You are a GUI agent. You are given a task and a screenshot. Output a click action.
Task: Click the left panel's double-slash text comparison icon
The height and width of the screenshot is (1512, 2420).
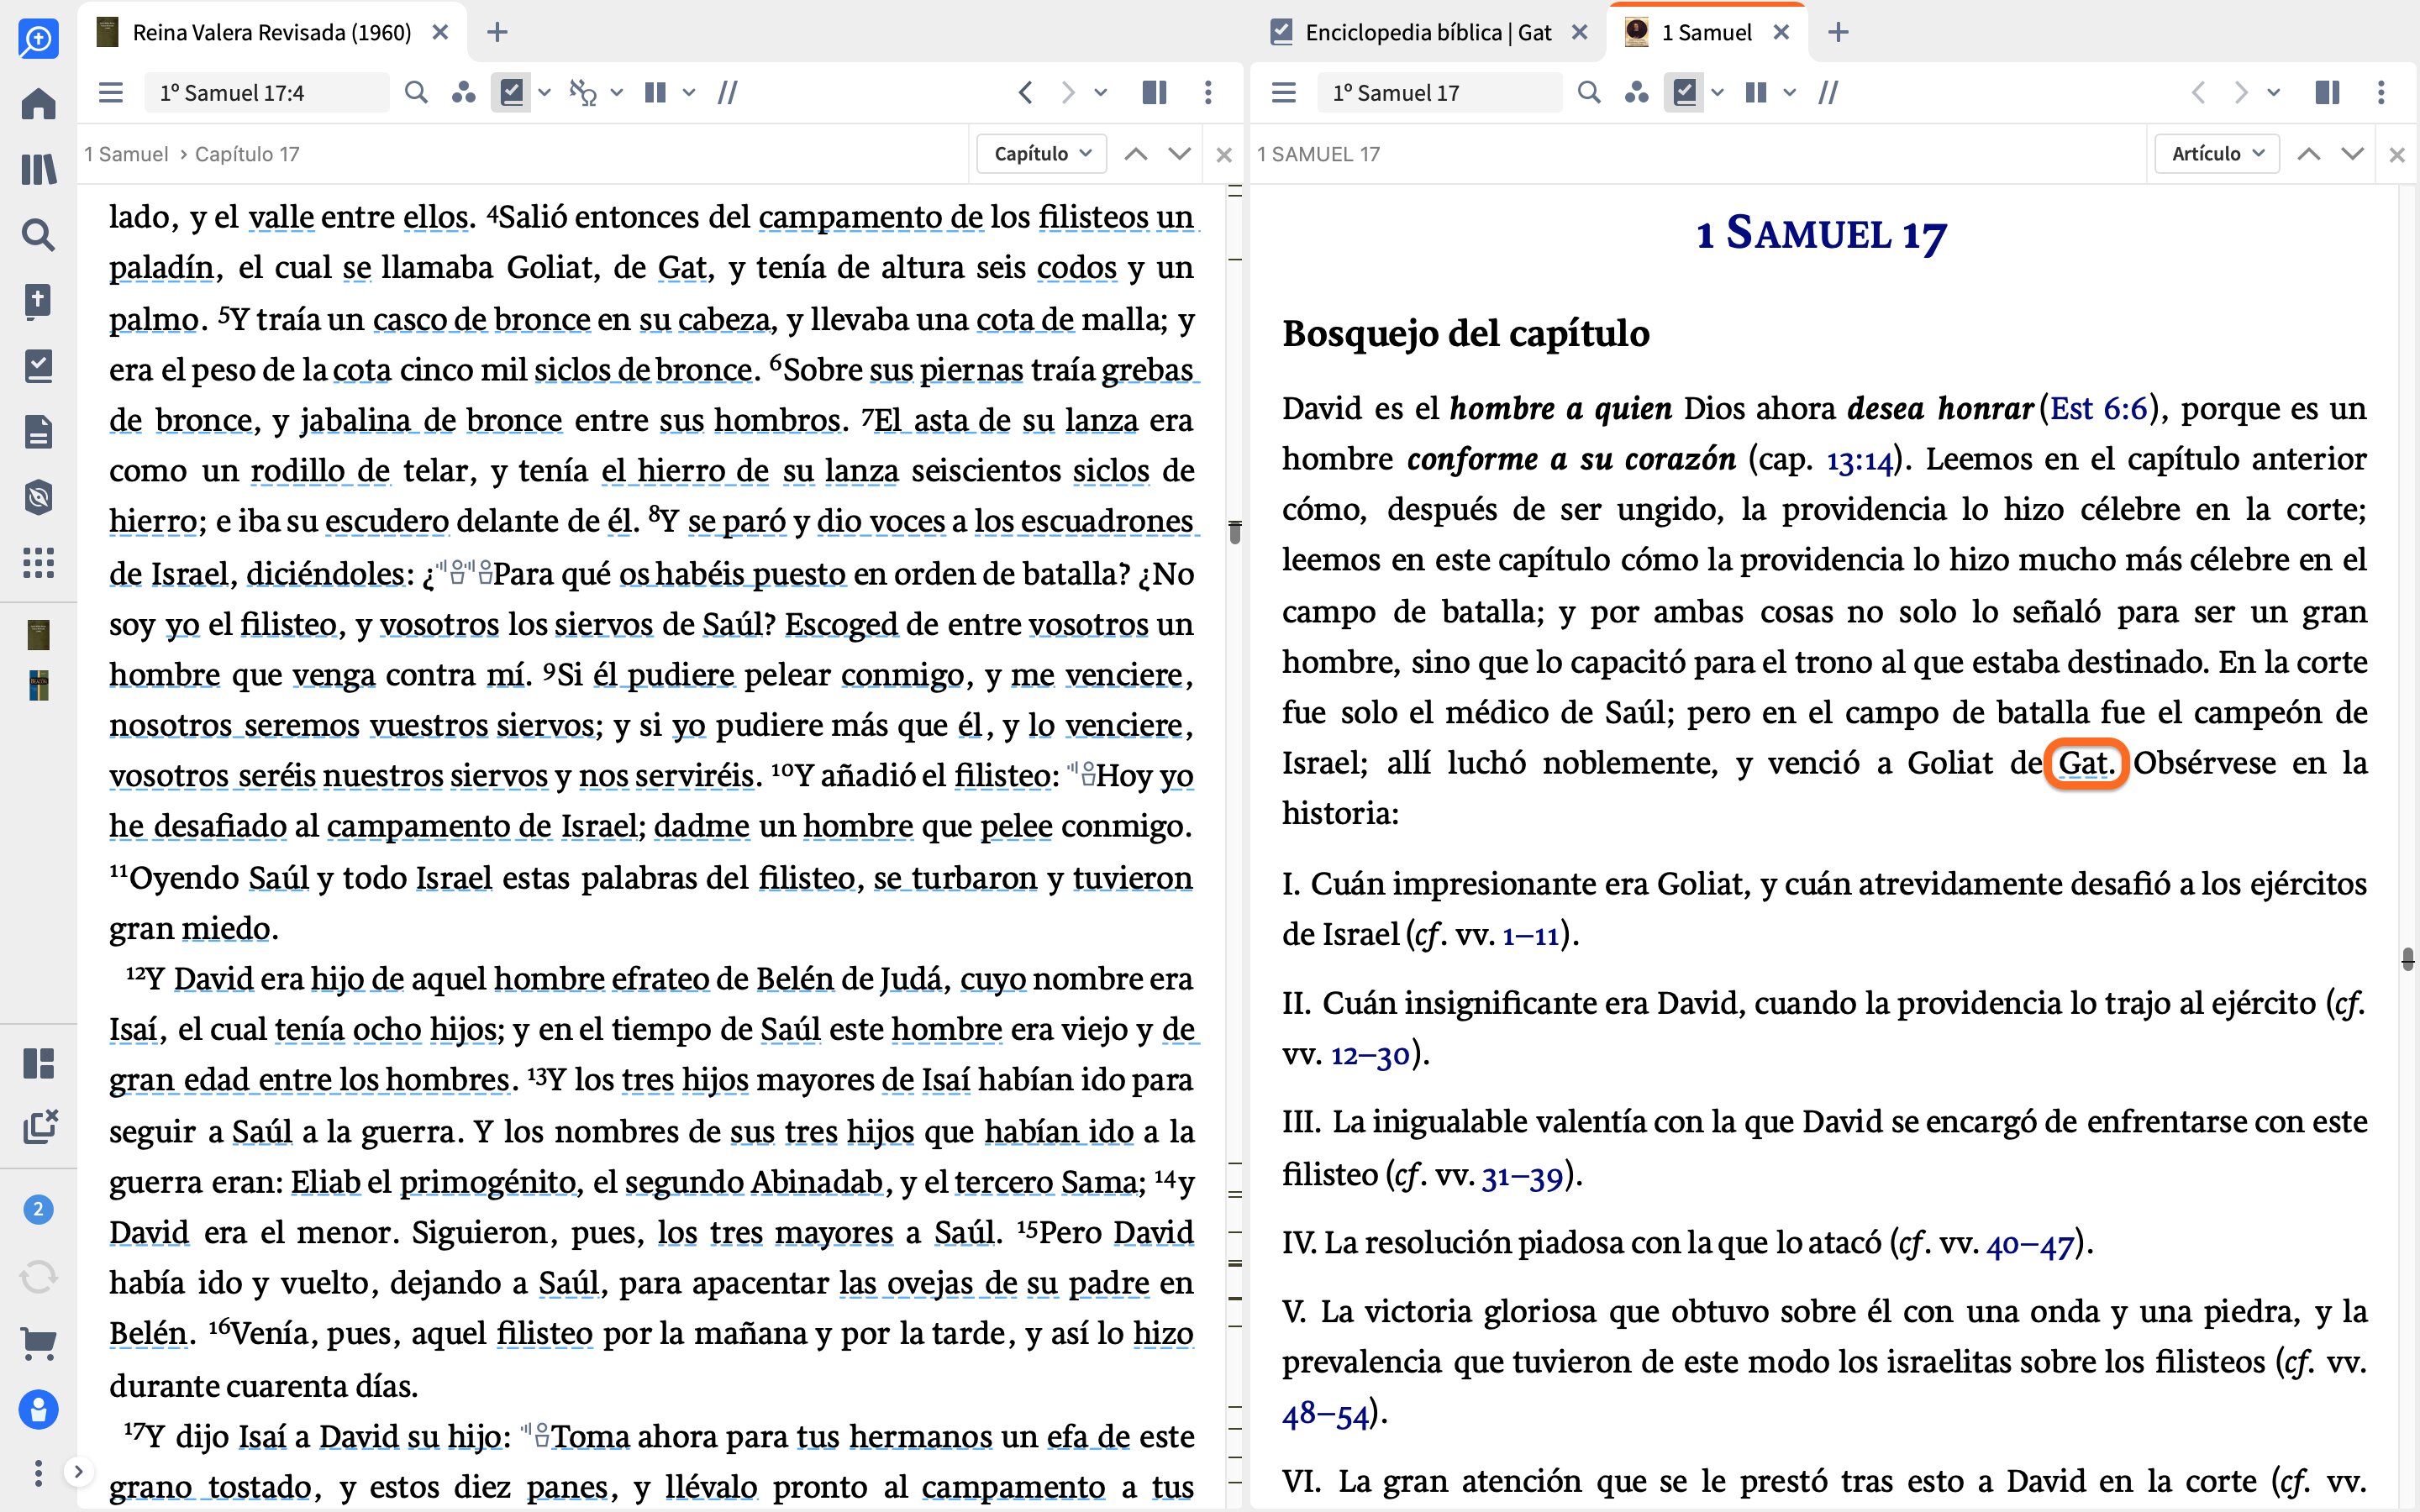[727, 93]
